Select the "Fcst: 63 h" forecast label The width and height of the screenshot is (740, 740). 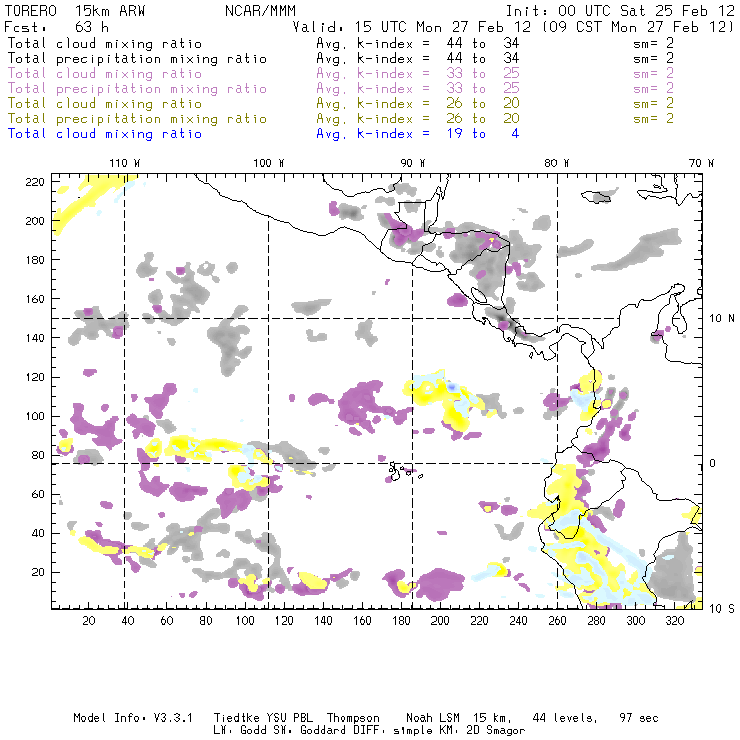[x=56, y=27]
